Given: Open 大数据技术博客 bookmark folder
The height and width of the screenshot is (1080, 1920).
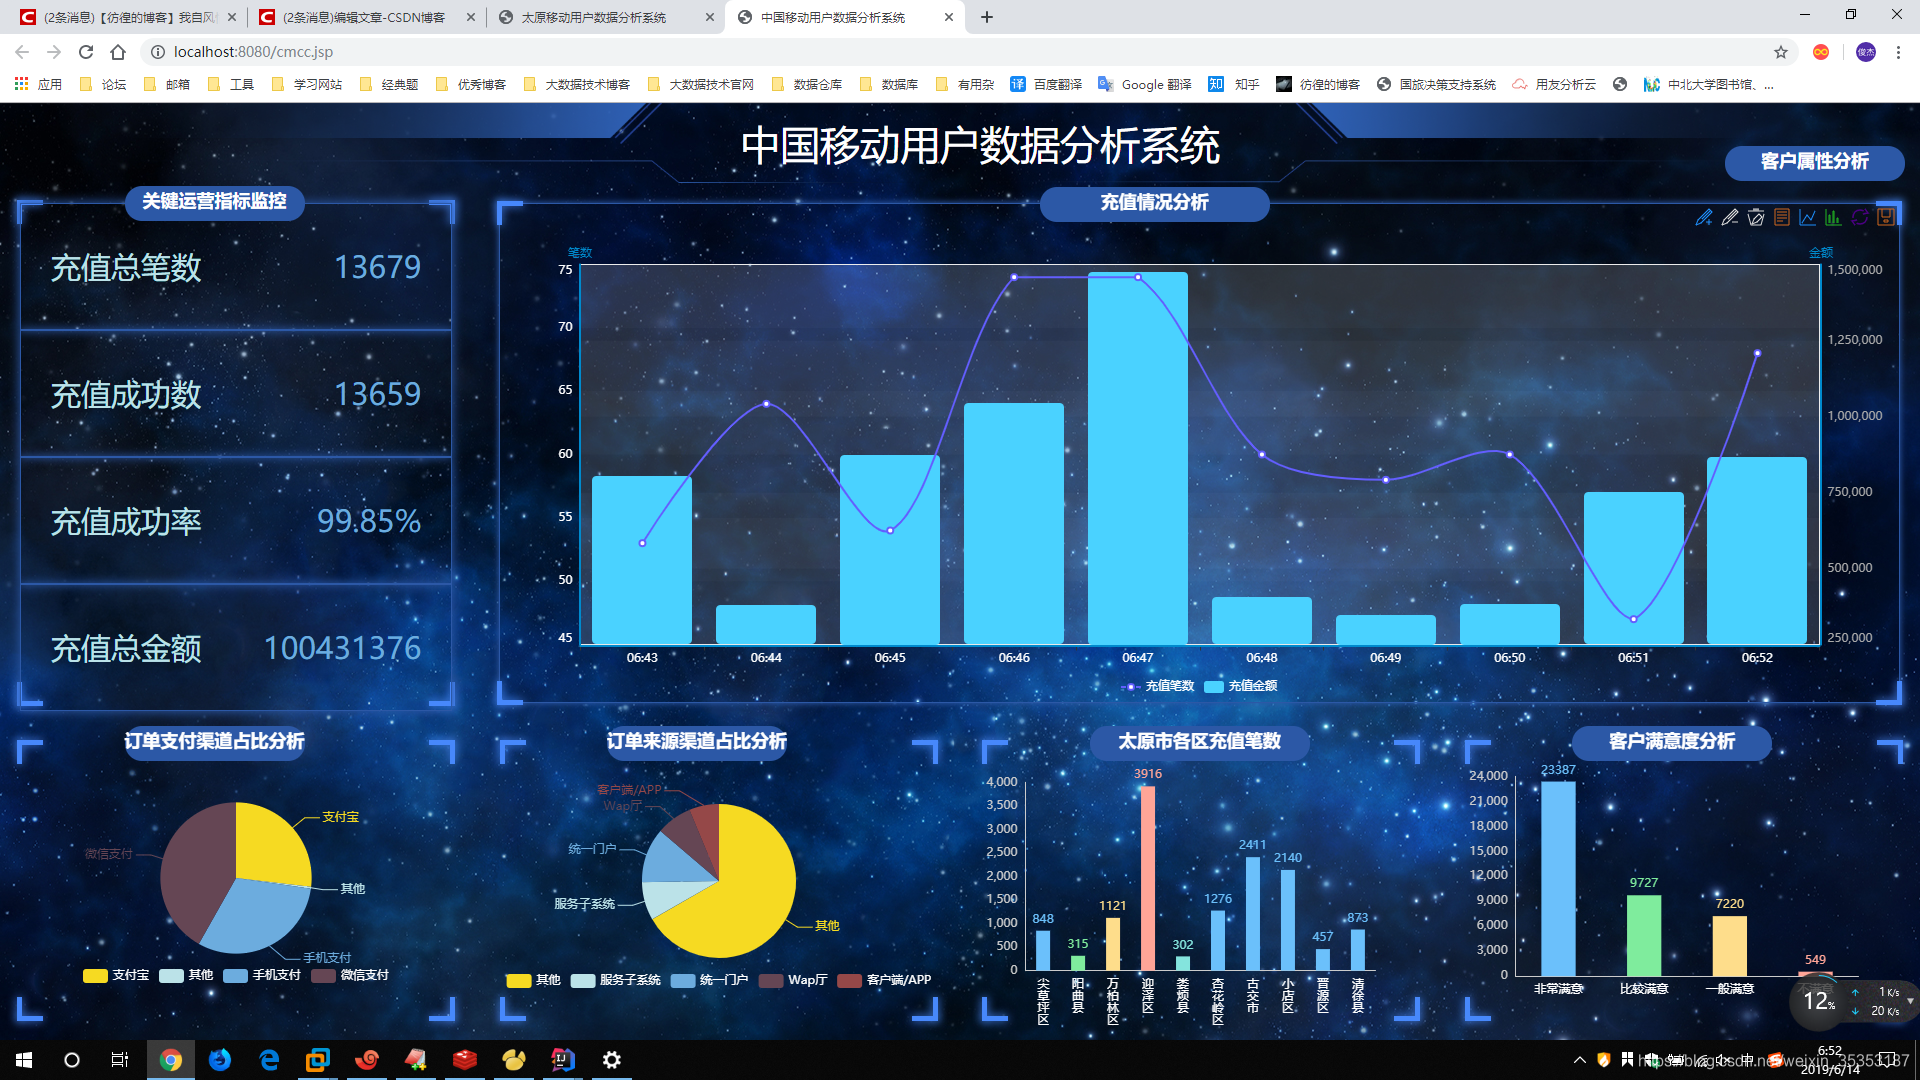Looking at the screenshot, I should tap(576, 85).
